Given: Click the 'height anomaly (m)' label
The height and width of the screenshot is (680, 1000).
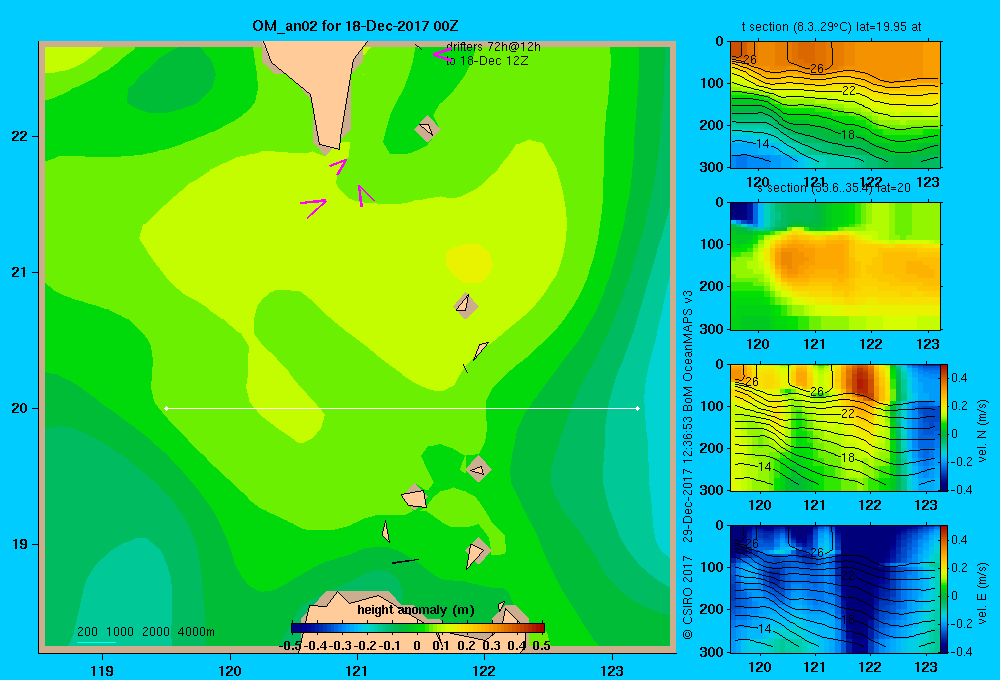Looking at the screenshot, I should (416, 610).
